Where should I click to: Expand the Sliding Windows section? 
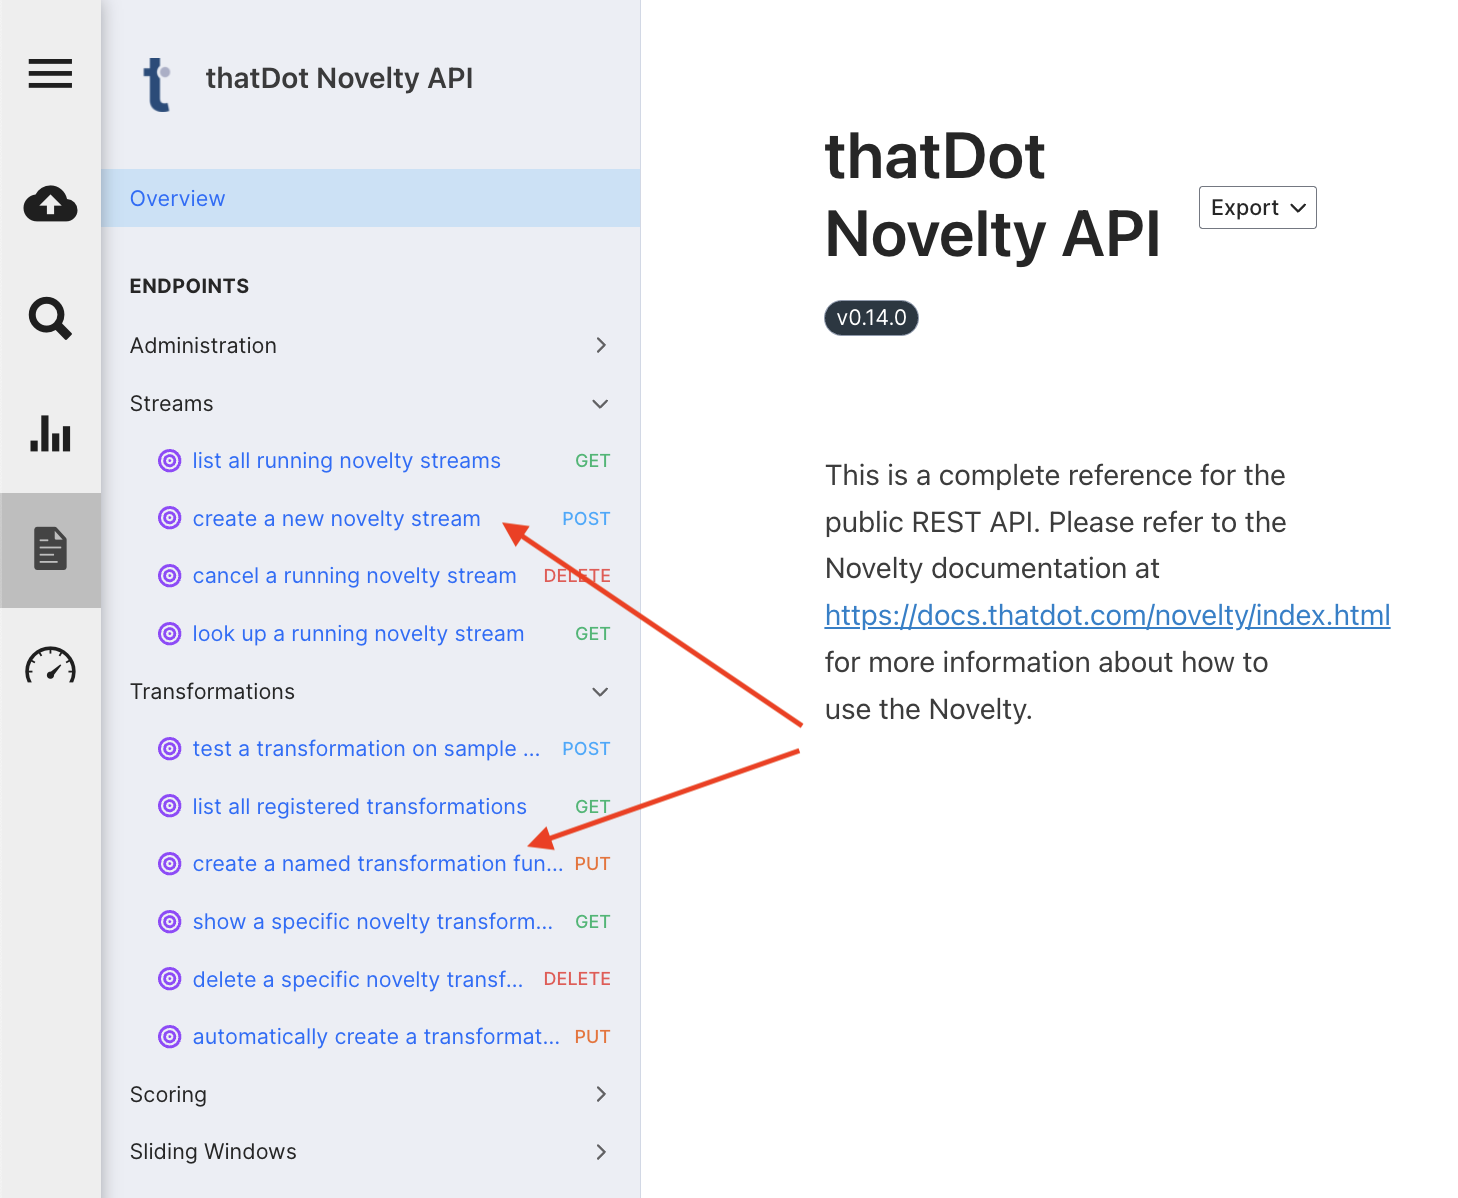click(x=601, y=1152)
